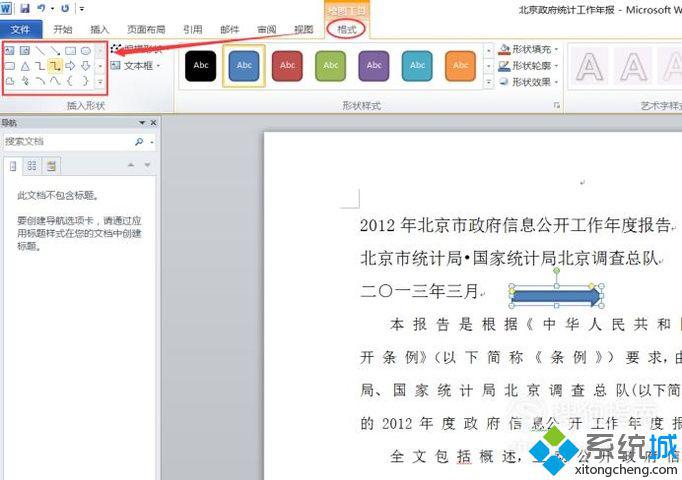
Task: Browse pages tab in navigation pane
Action: (x=32, y=166)
